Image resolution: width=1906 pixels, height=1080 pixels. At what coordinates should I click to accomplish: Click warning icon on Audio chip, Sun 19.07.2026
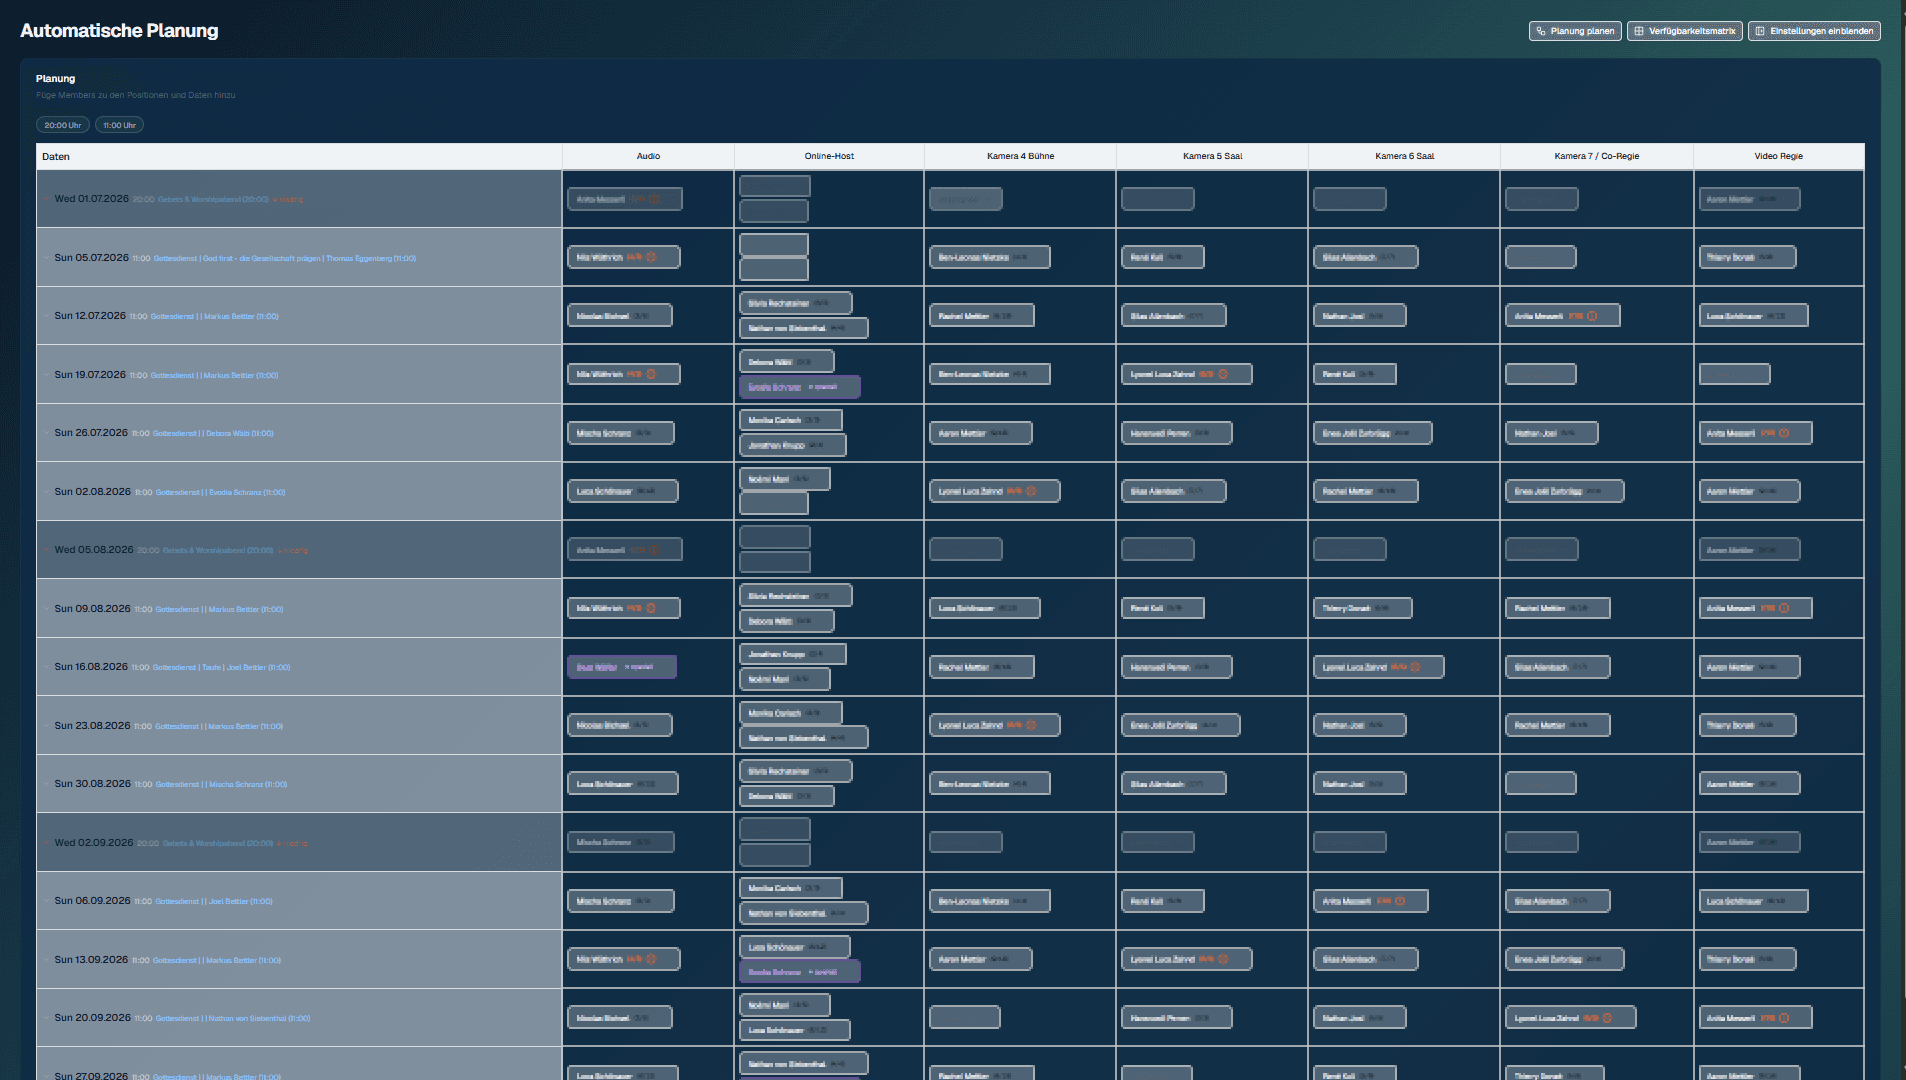click(x=651, y=374)
